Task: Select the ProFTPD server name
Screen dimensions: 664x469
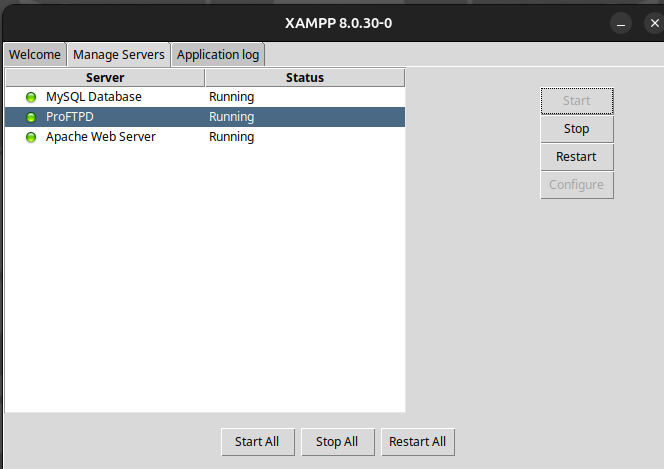Action: 70,117
